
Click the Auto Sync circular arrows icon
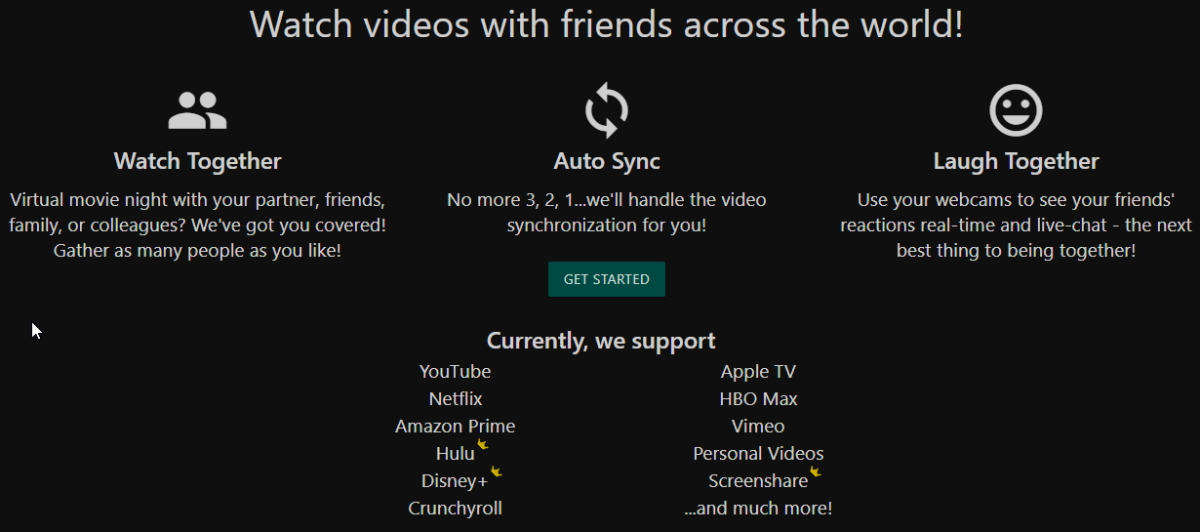point(607,110)
